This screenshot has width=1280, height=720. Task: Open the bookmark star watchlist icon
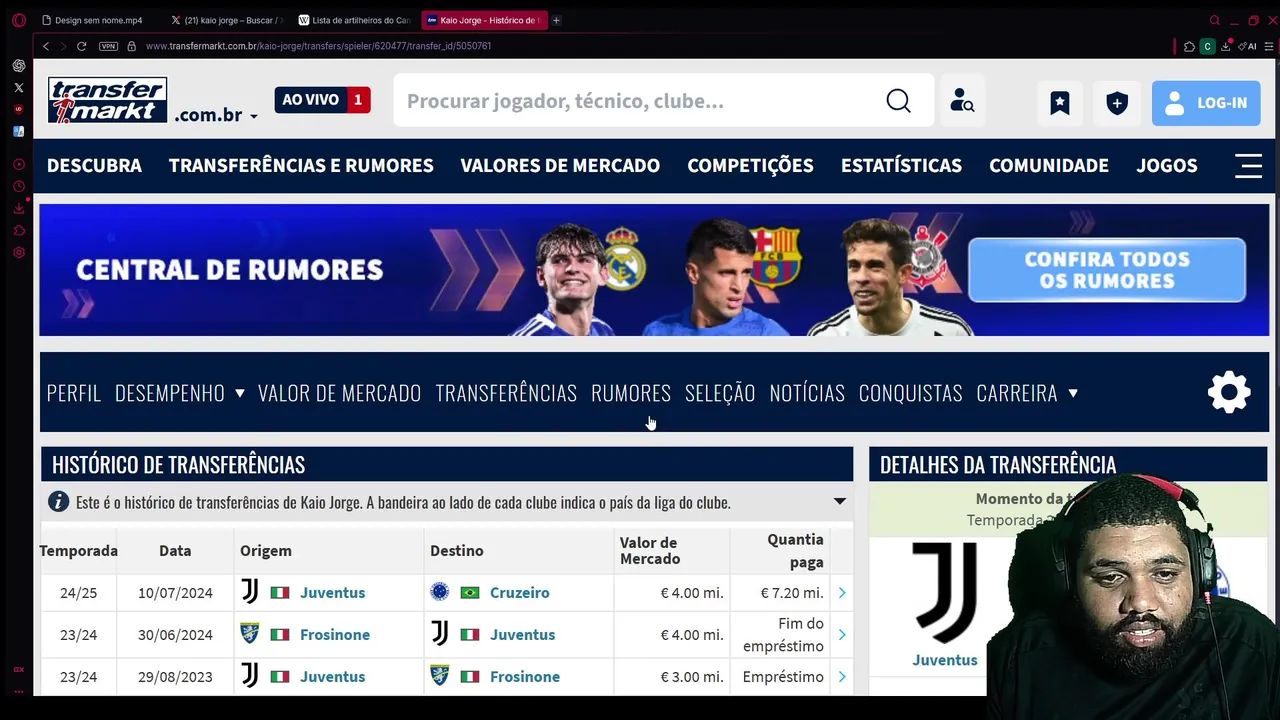click(1060, 102)
